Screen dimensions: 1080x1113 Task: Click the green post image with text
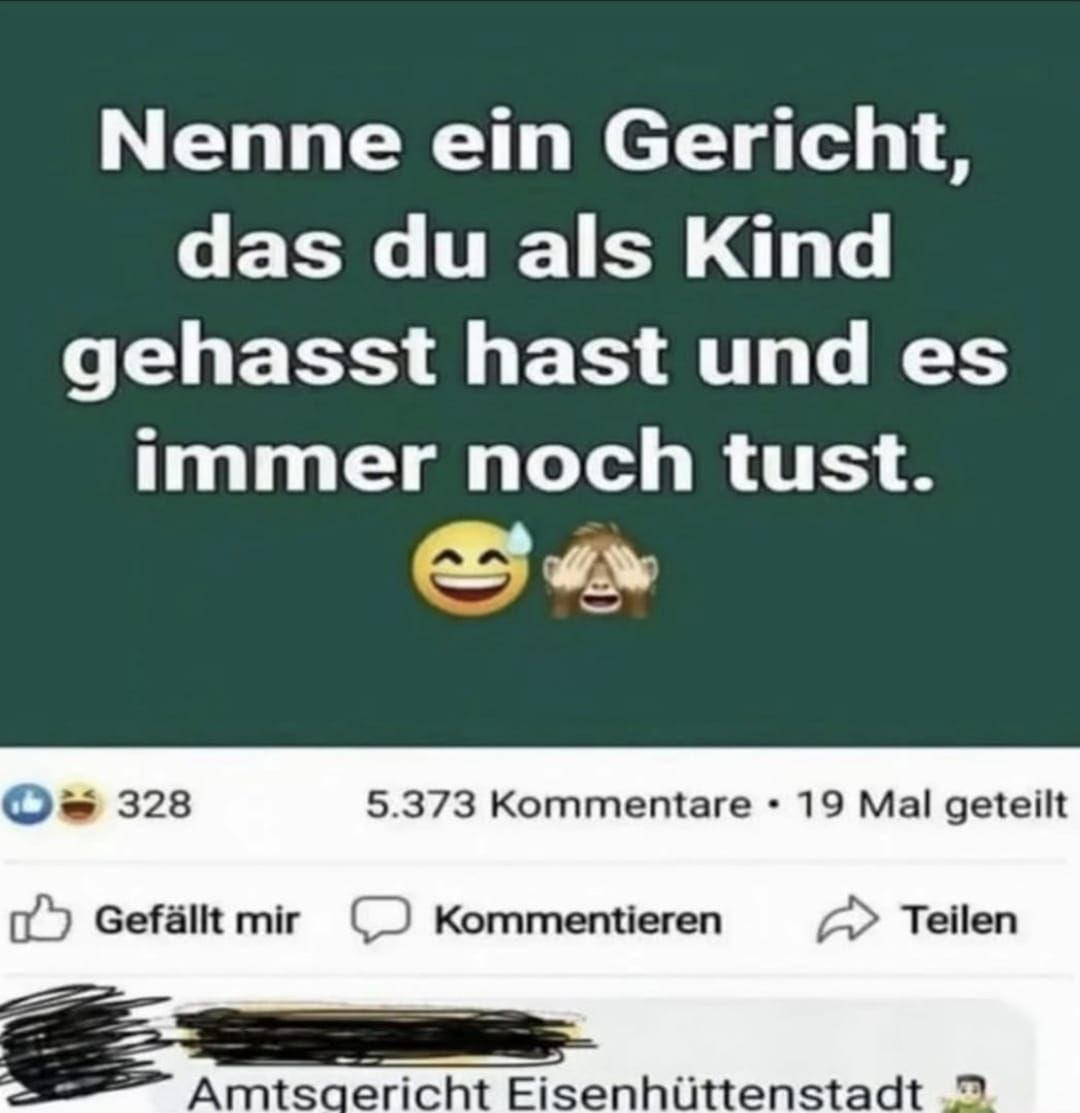pos(540,373)
